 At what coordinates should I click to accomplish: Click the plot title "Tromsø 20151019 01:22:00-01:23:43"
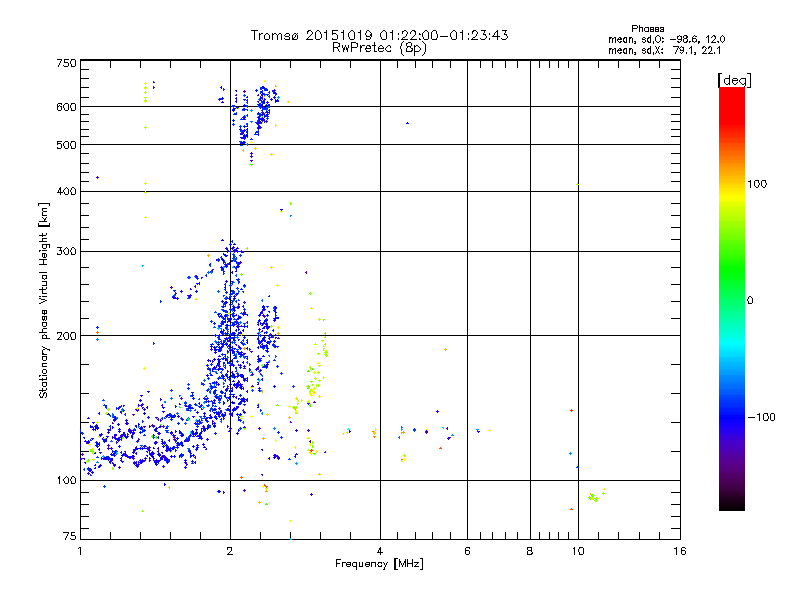pyautogui.click(x=379, y=35)
